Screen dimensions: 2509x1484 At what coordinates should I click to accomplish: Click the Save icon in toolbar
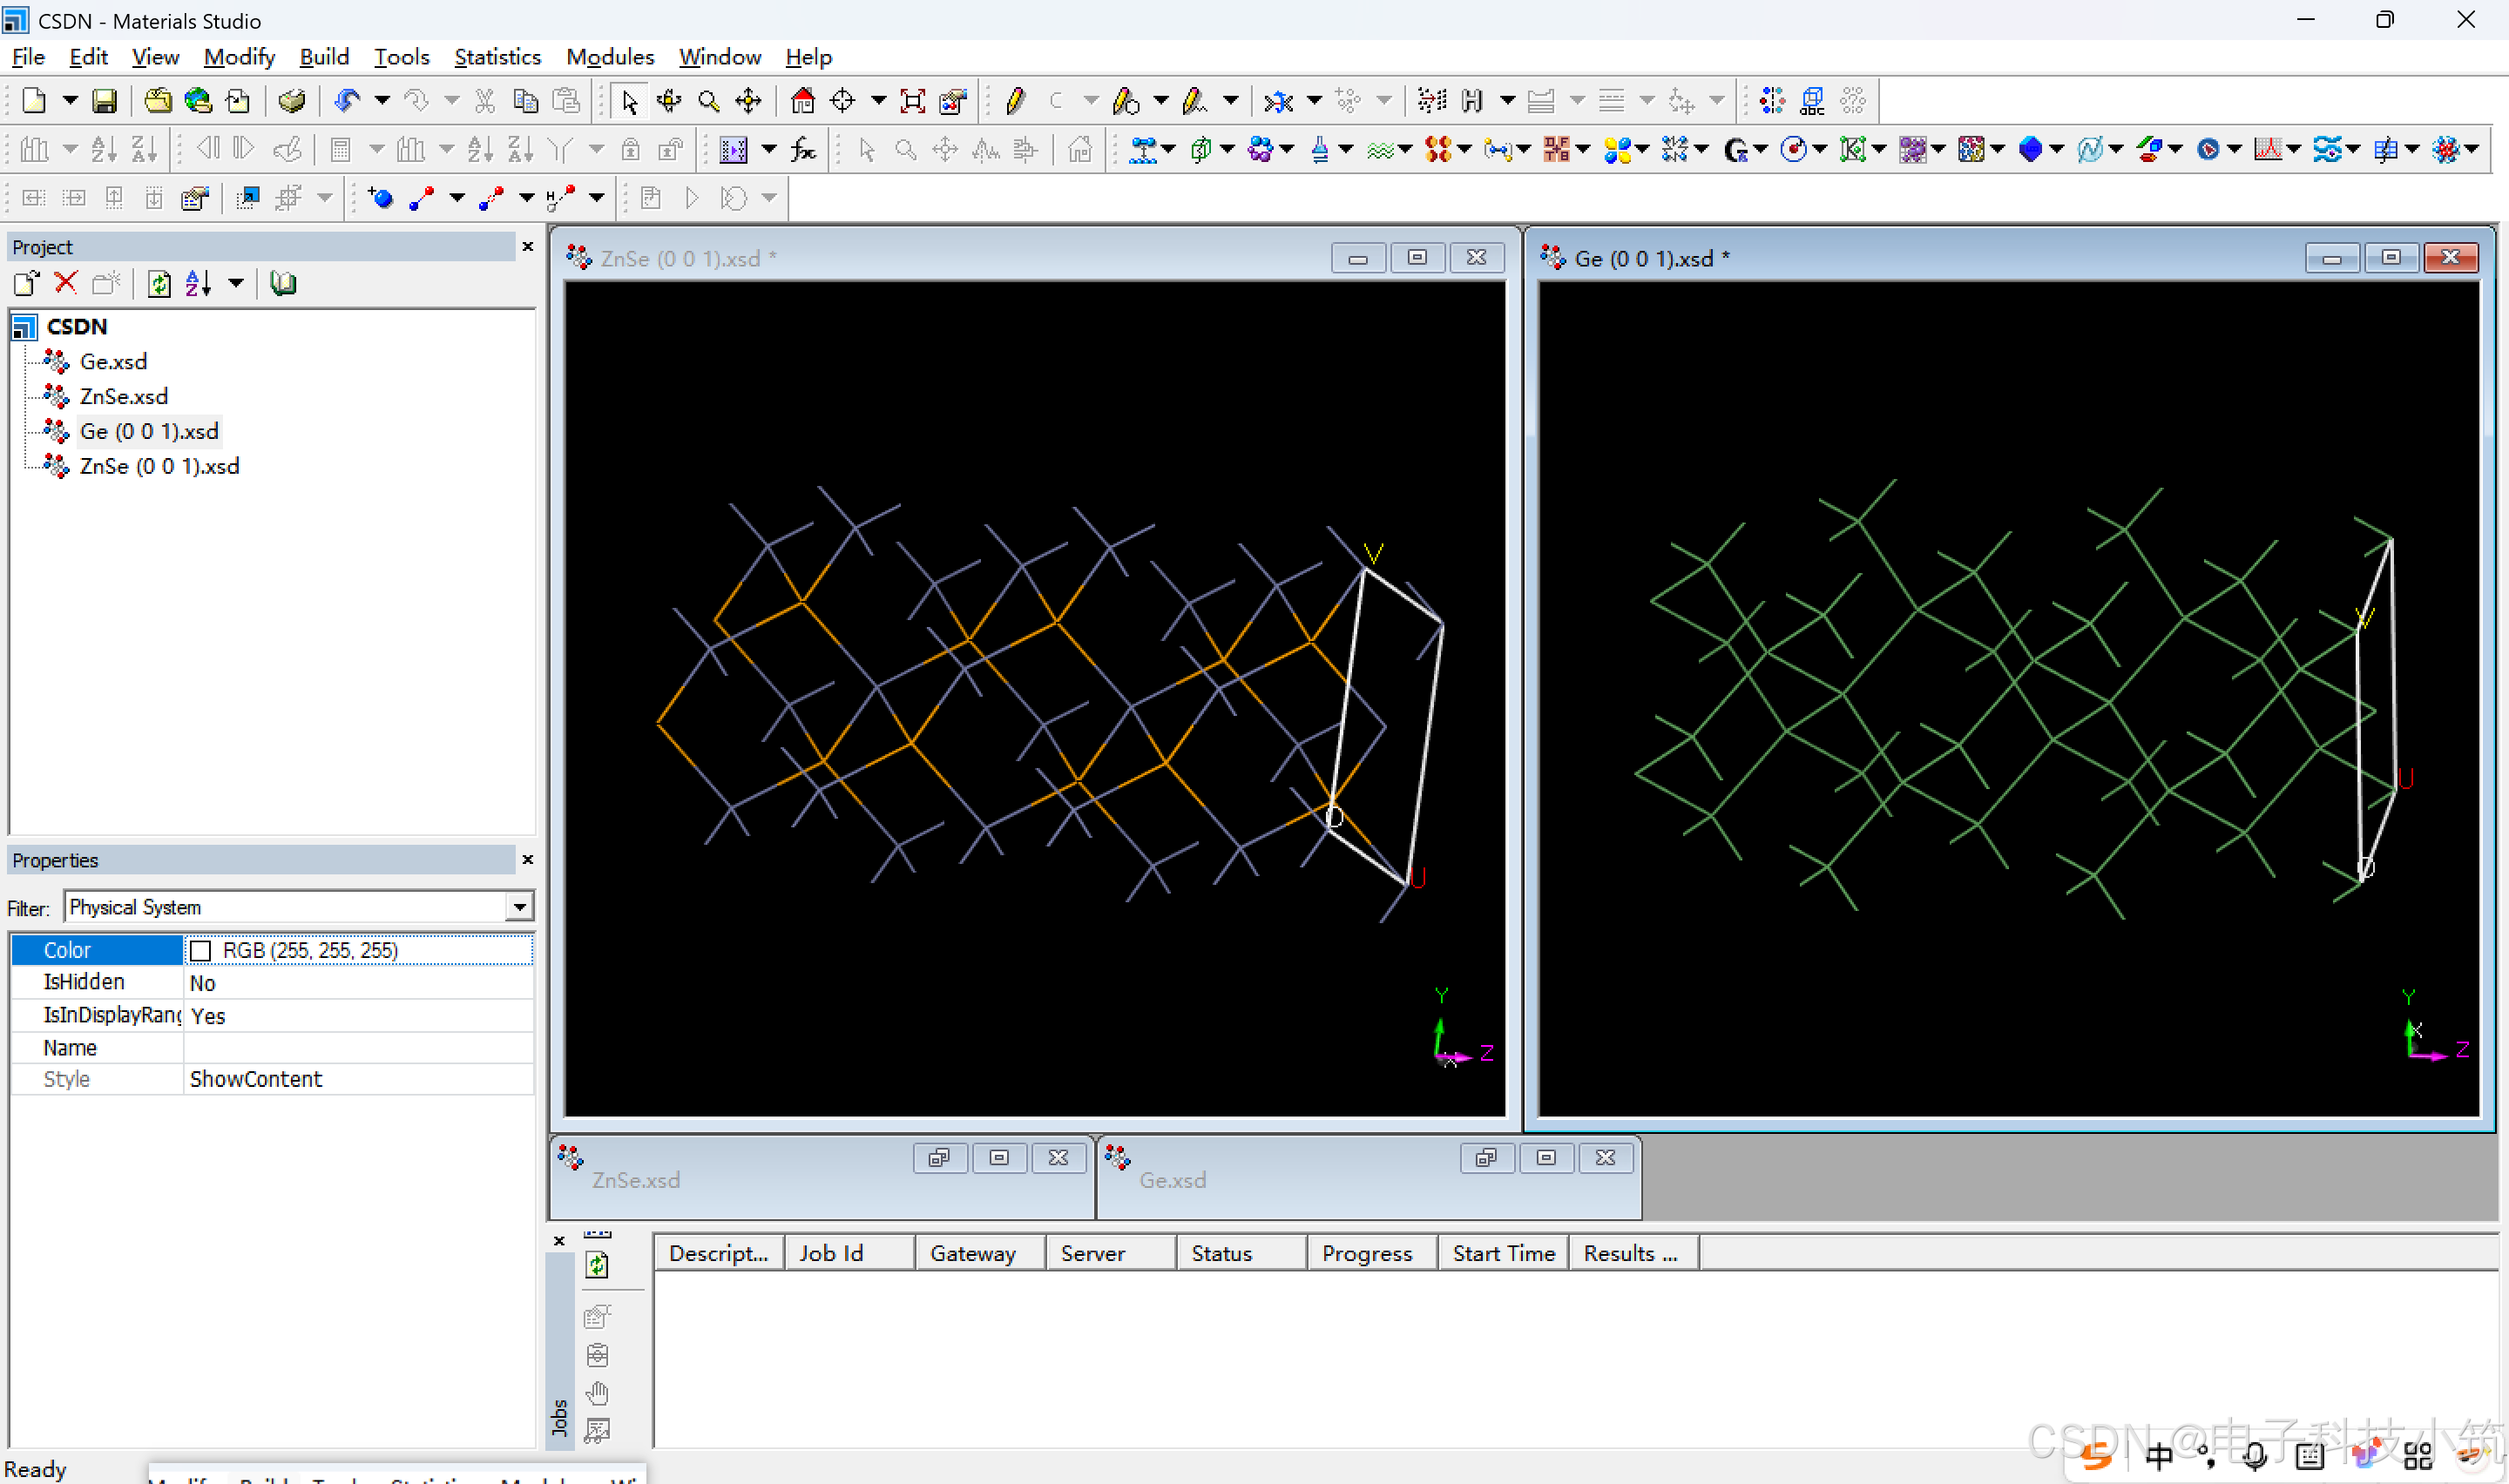coord(104,101)
